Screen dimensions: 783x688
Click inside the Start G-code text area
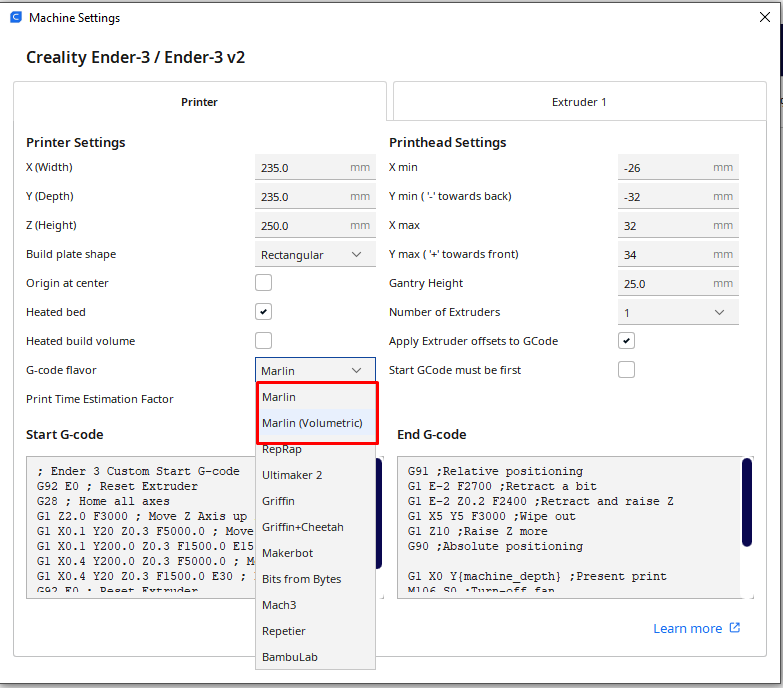pos(141,527)
